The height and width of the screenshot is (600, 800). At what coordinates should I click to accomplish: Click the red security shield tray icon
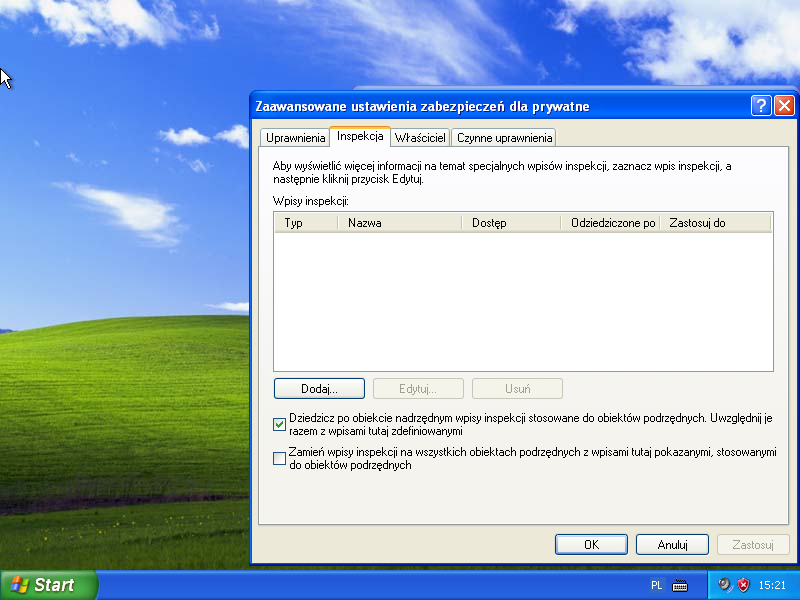coord(743,585)
